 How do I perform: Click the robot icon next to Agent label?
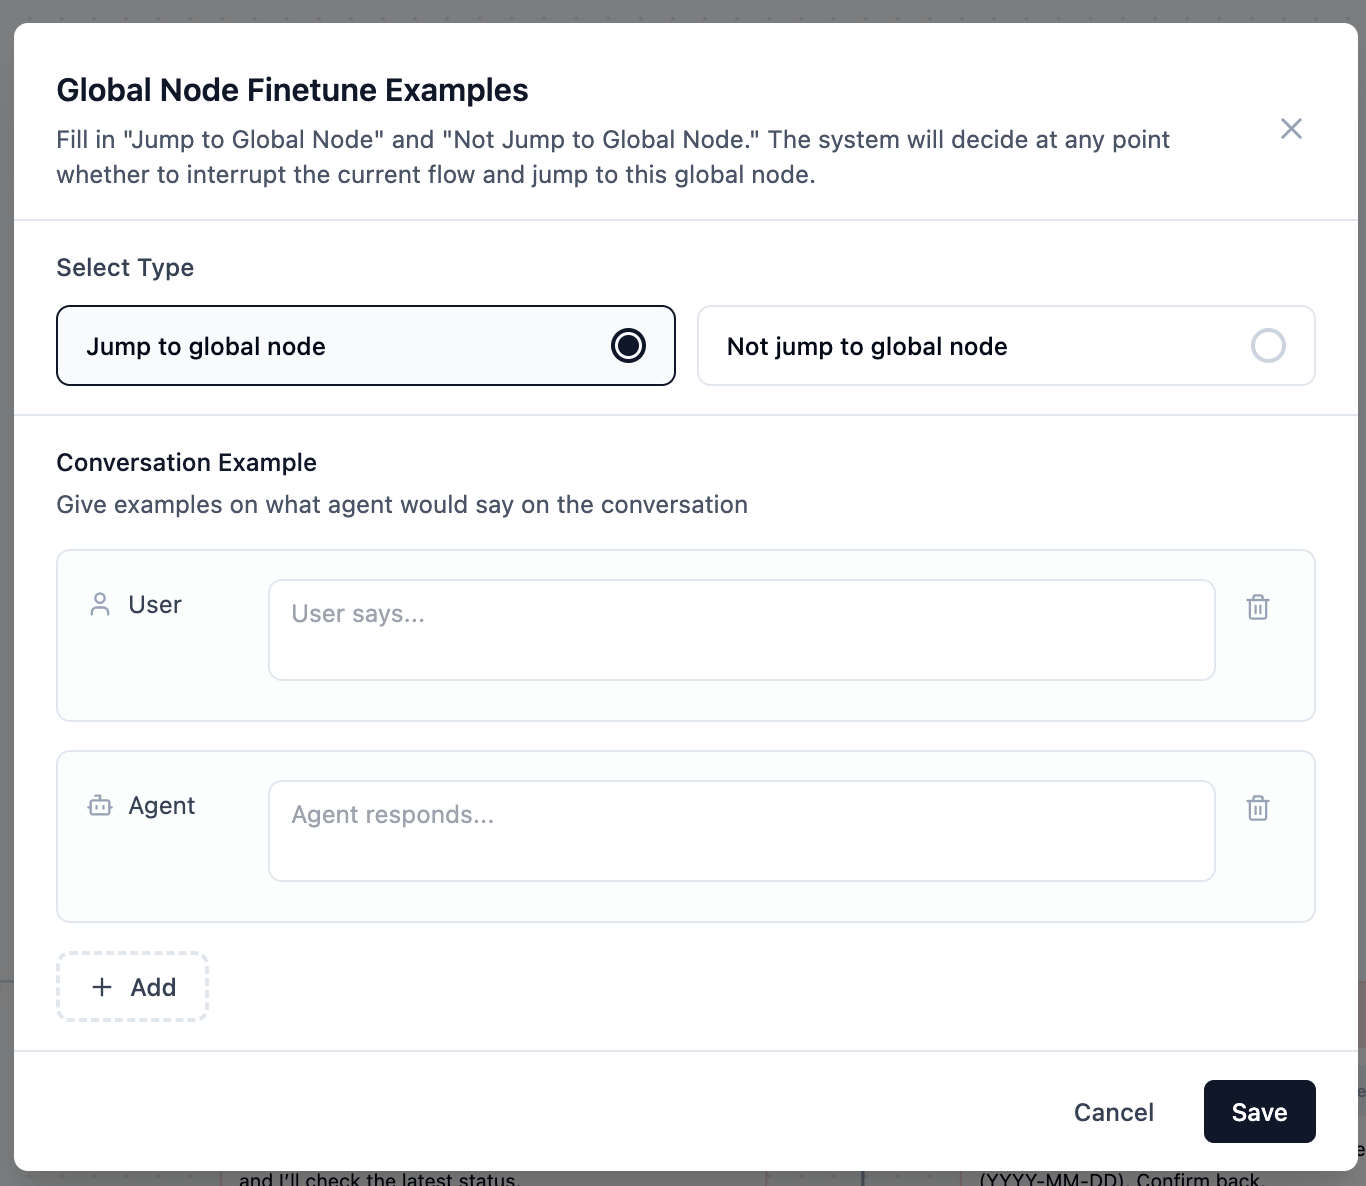tap(100, 805)
